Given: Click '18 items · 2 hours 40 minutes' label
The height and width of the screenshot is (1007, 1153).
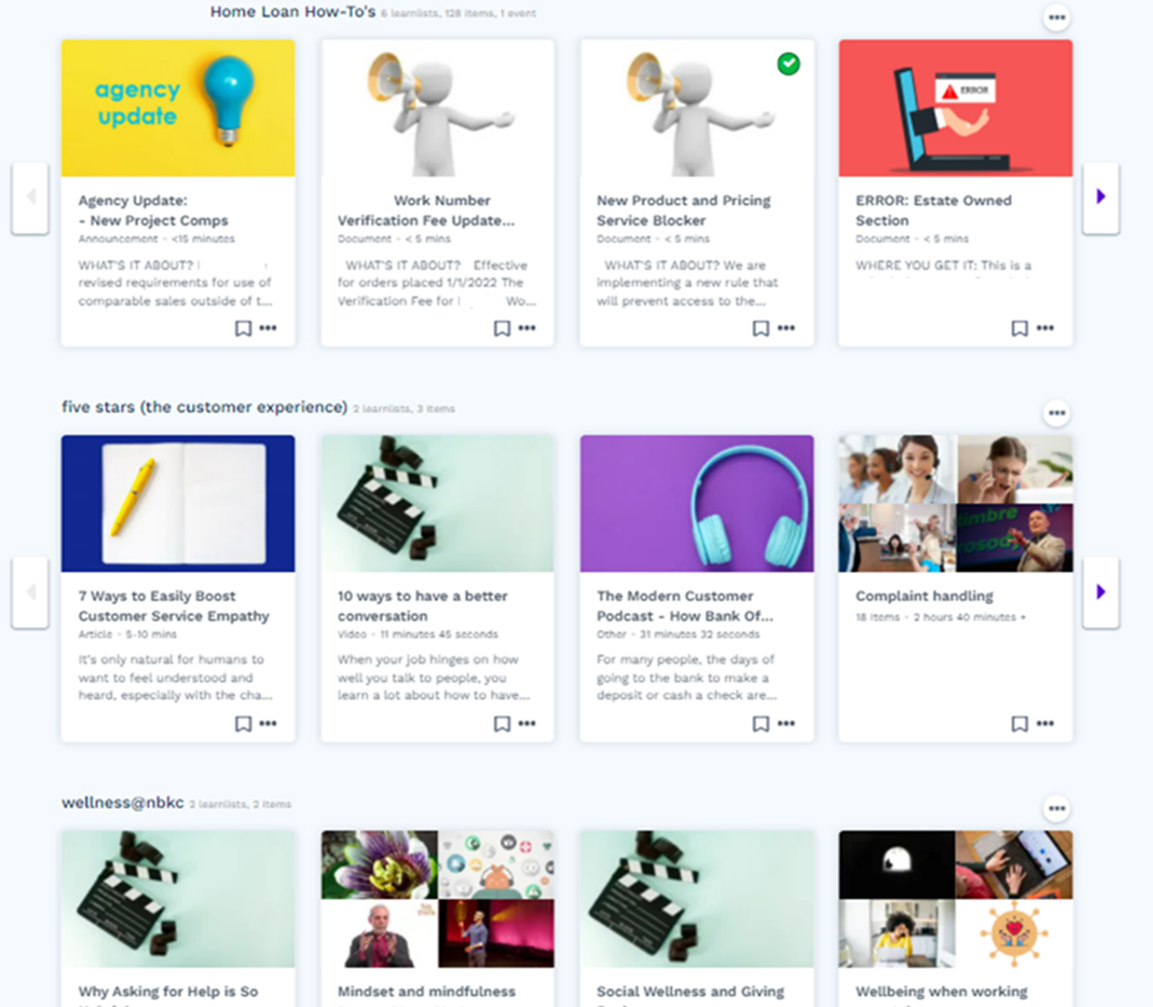Looking at the screenshot, I should tap(940, 617).
